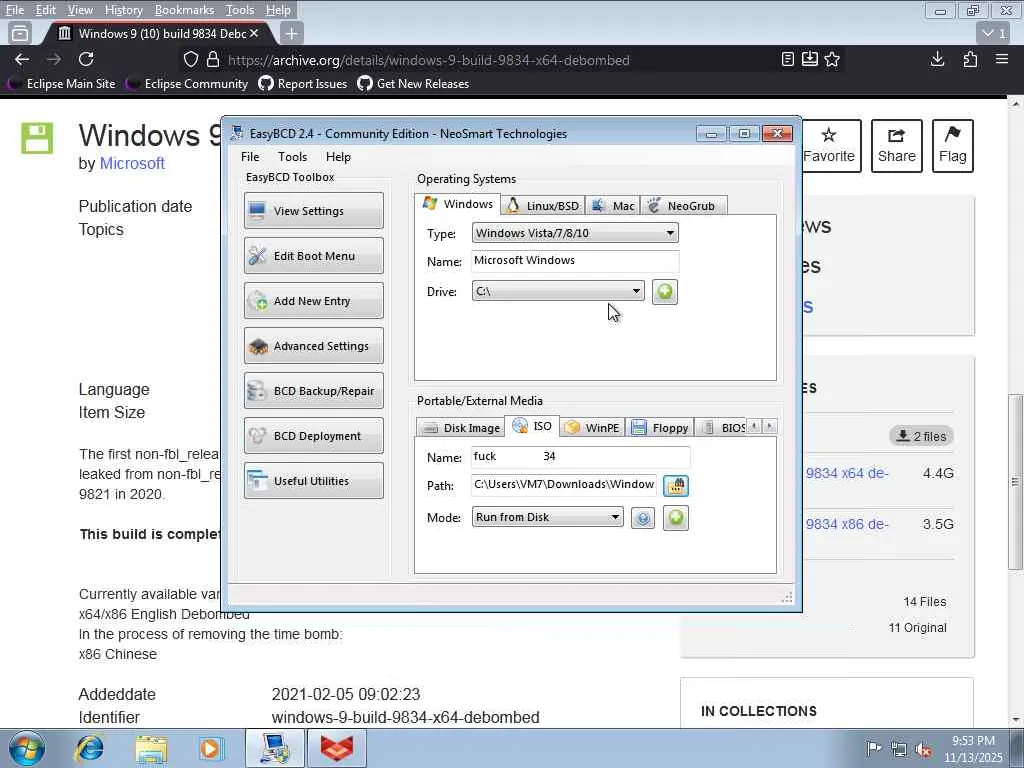Reload the archive.org page

86,59
